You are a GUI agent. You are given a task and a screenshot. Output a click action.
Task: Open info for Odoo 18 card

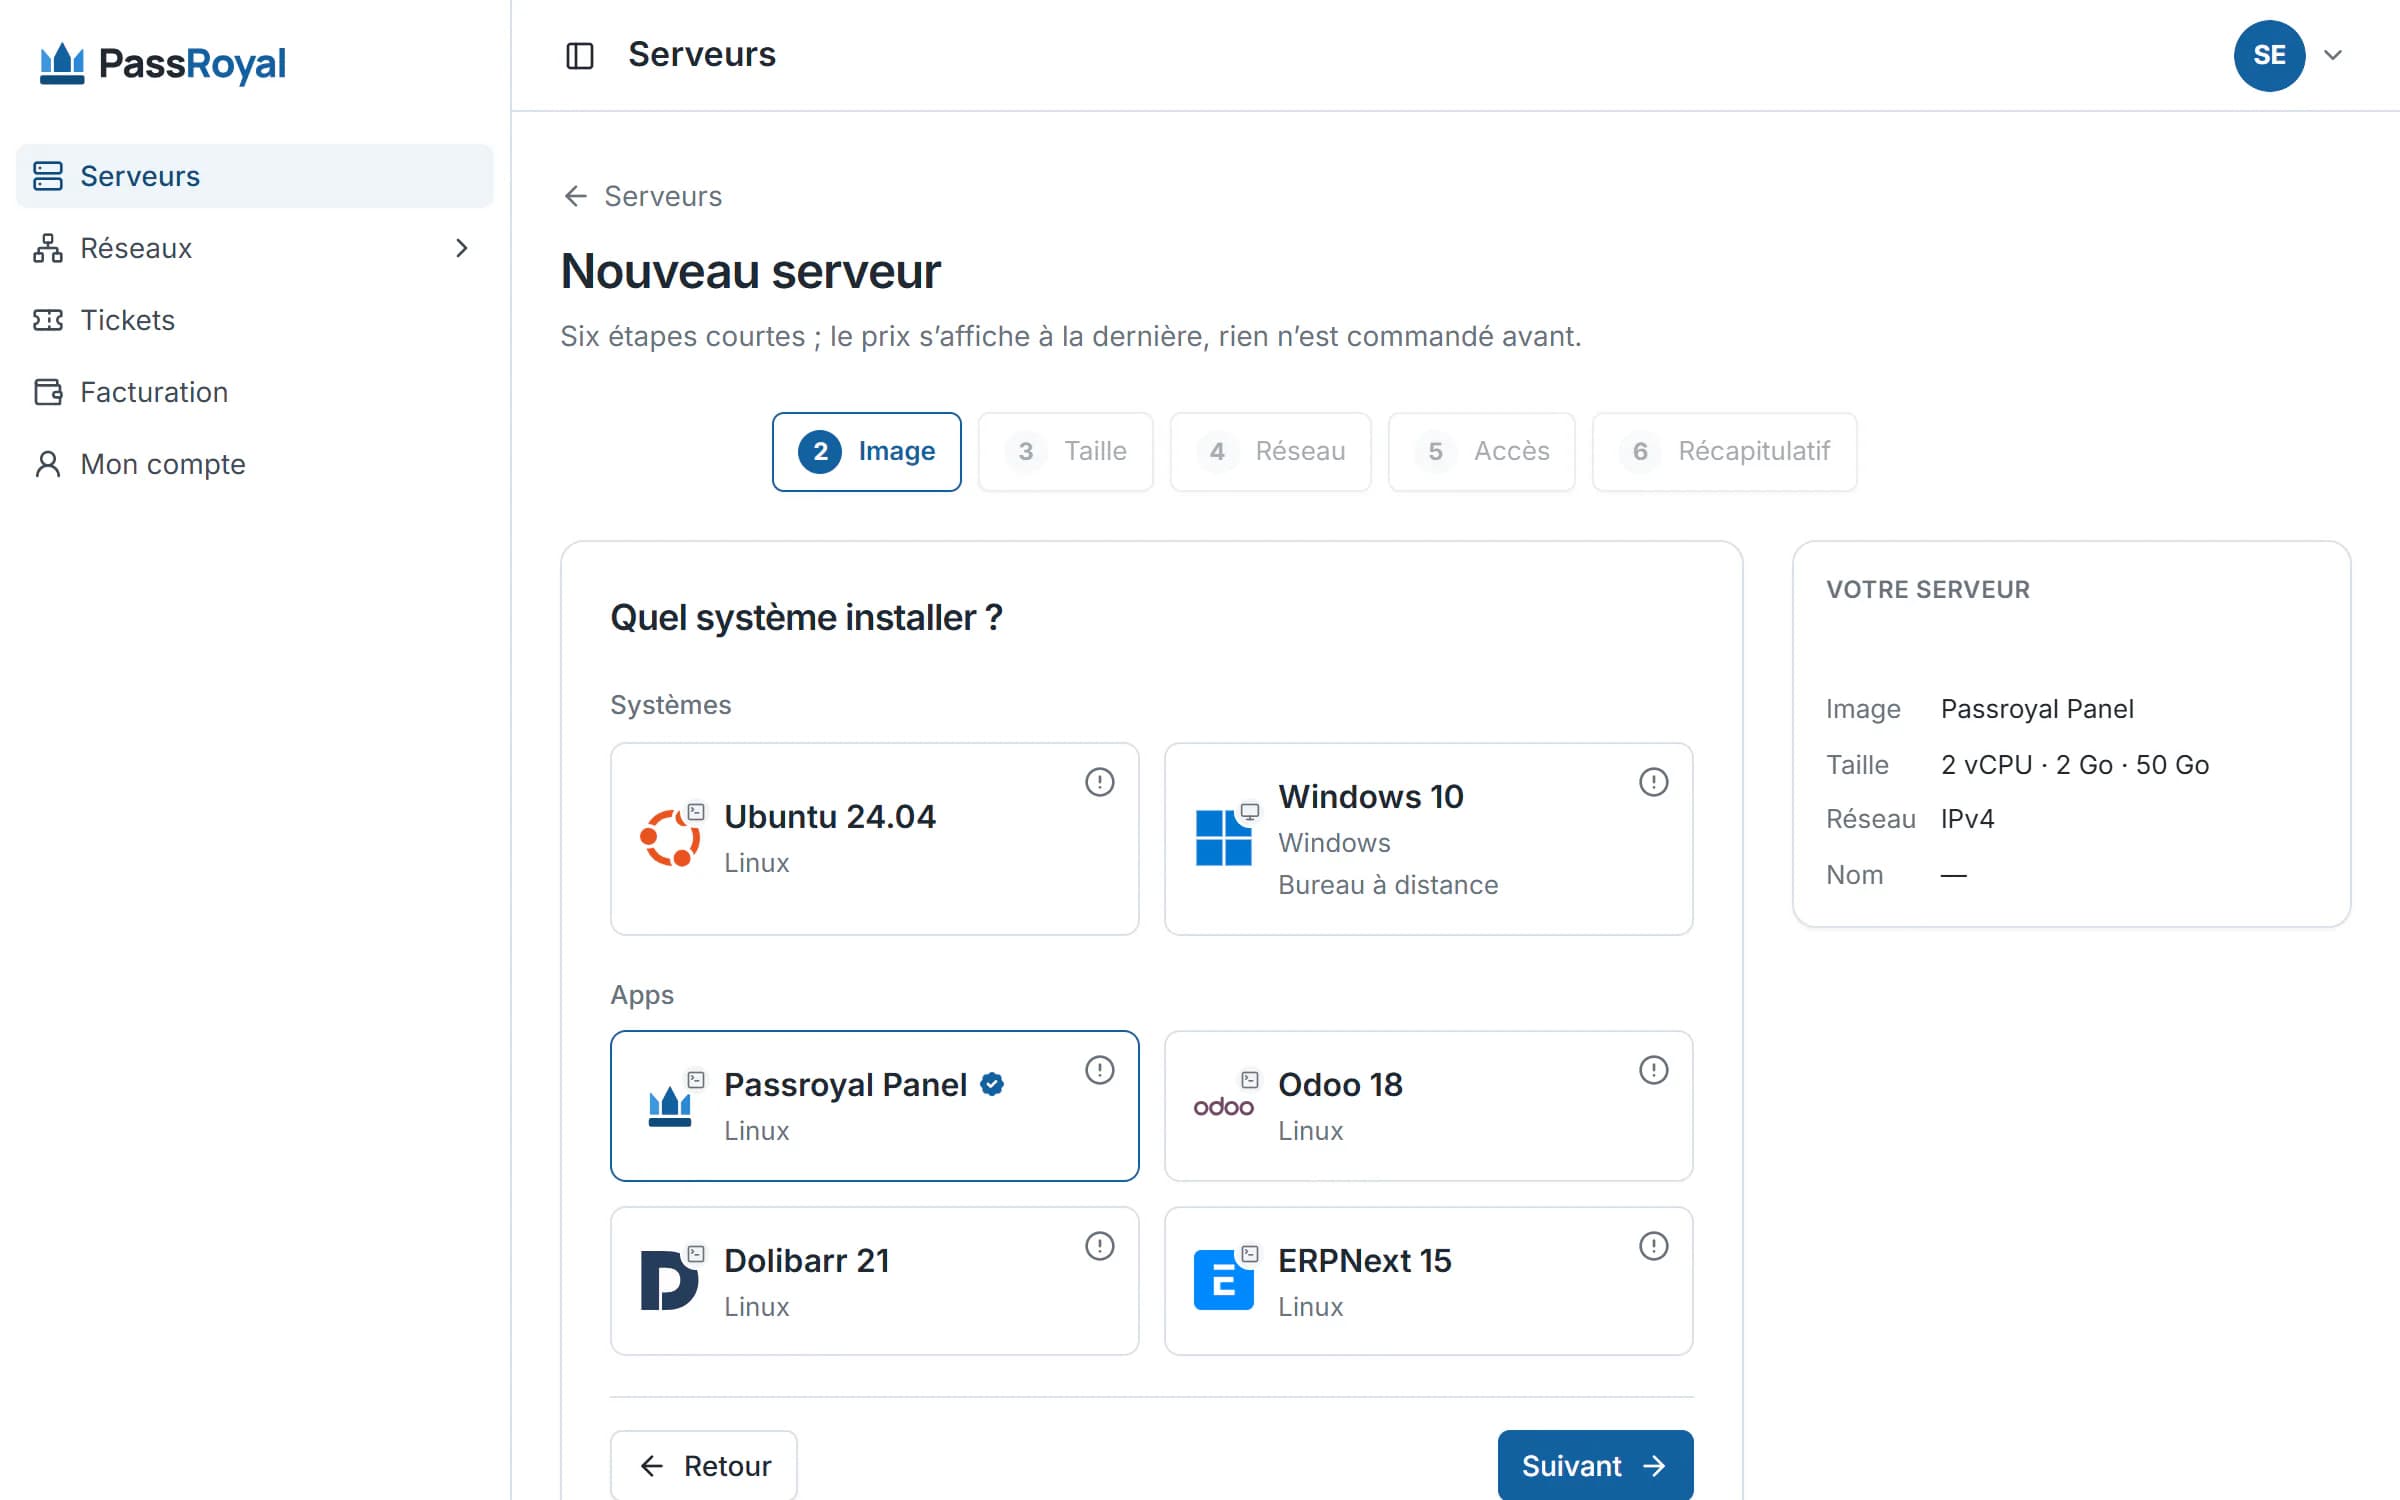click(x=1653, y=1070)
